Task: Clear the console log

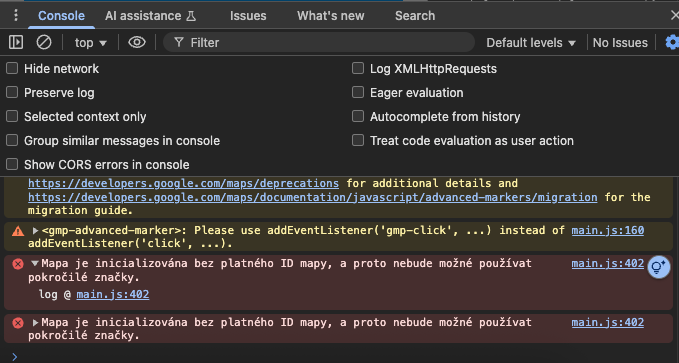Action: (44, 42)
